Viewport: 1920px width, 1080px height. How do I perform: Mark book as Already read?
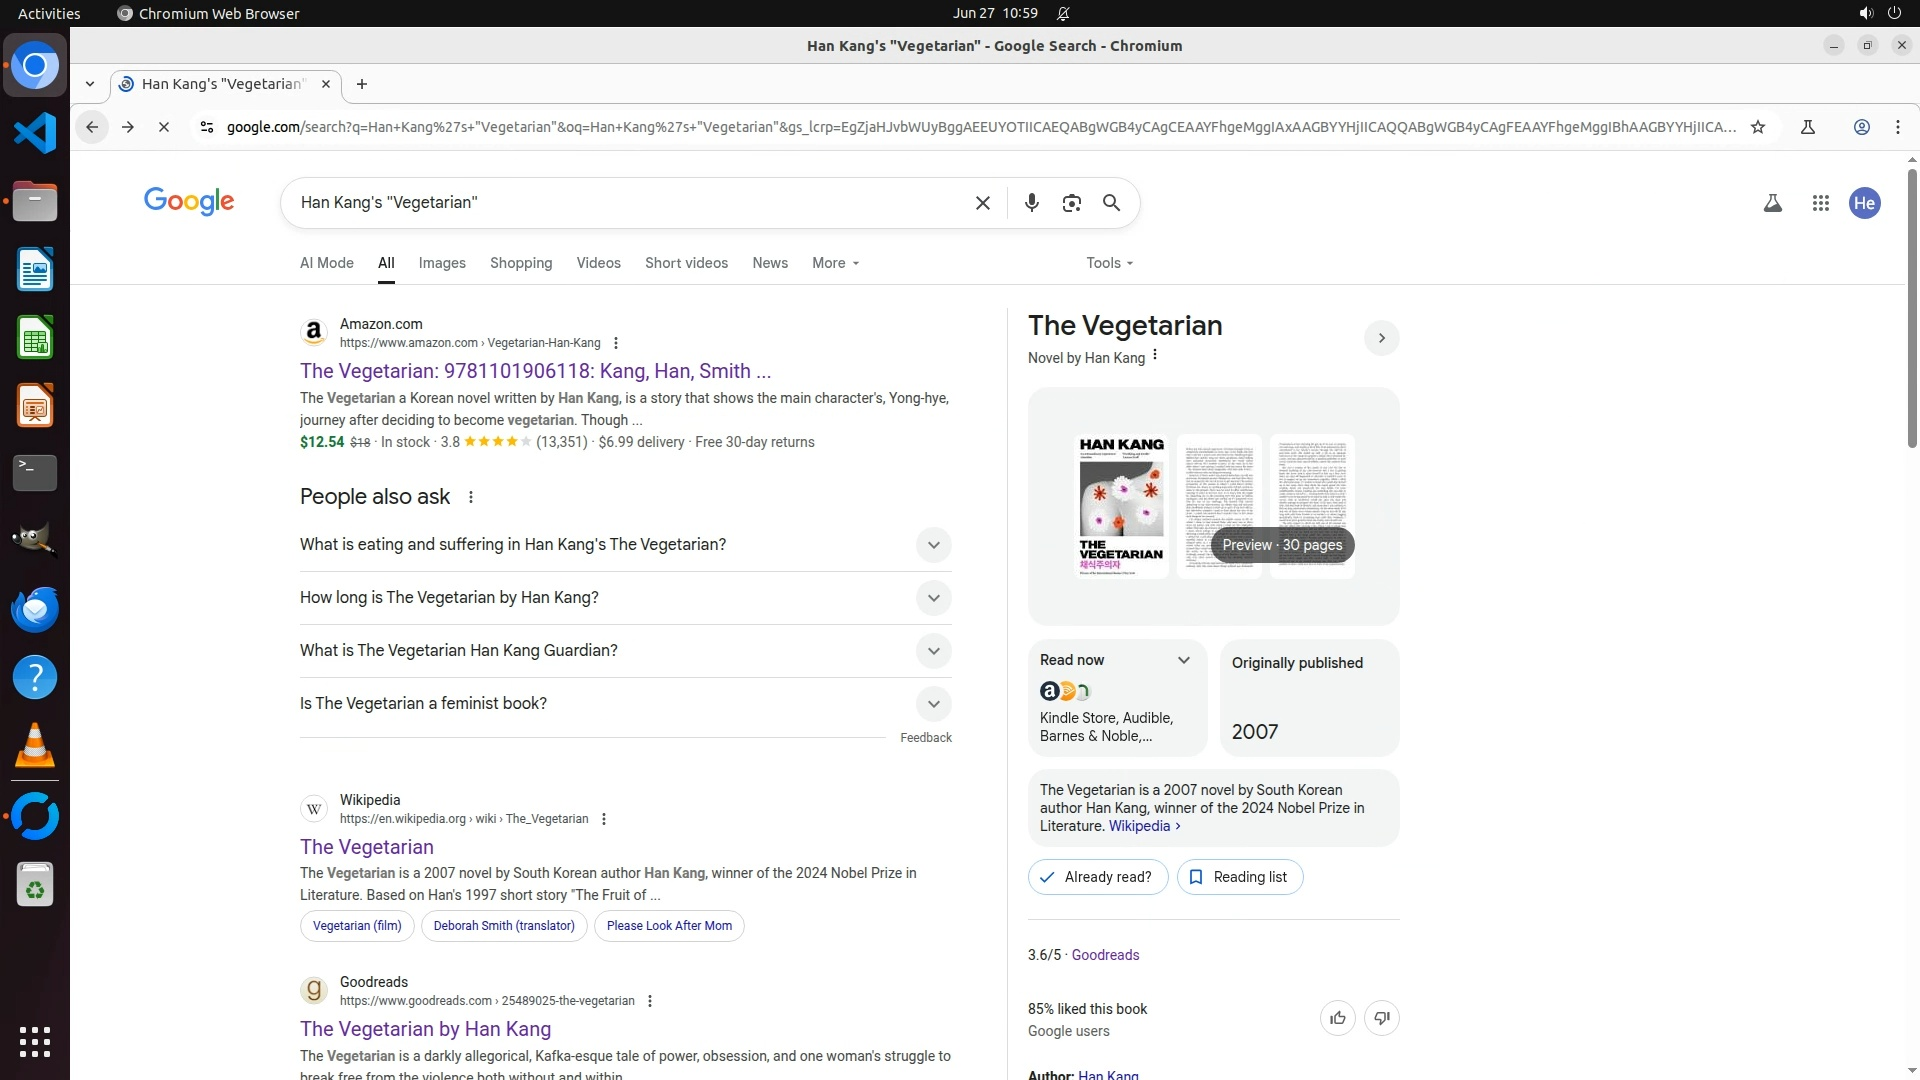1097,877
